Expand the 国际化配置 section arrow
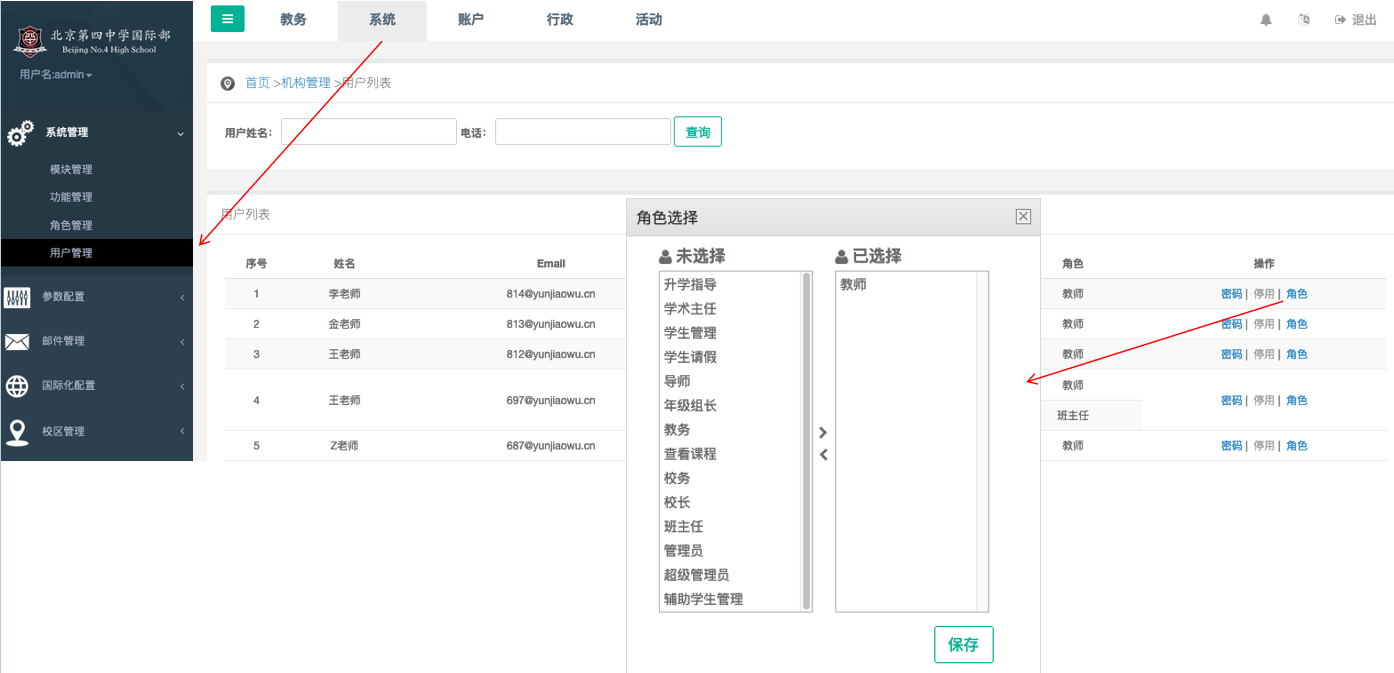 [182, 386]
